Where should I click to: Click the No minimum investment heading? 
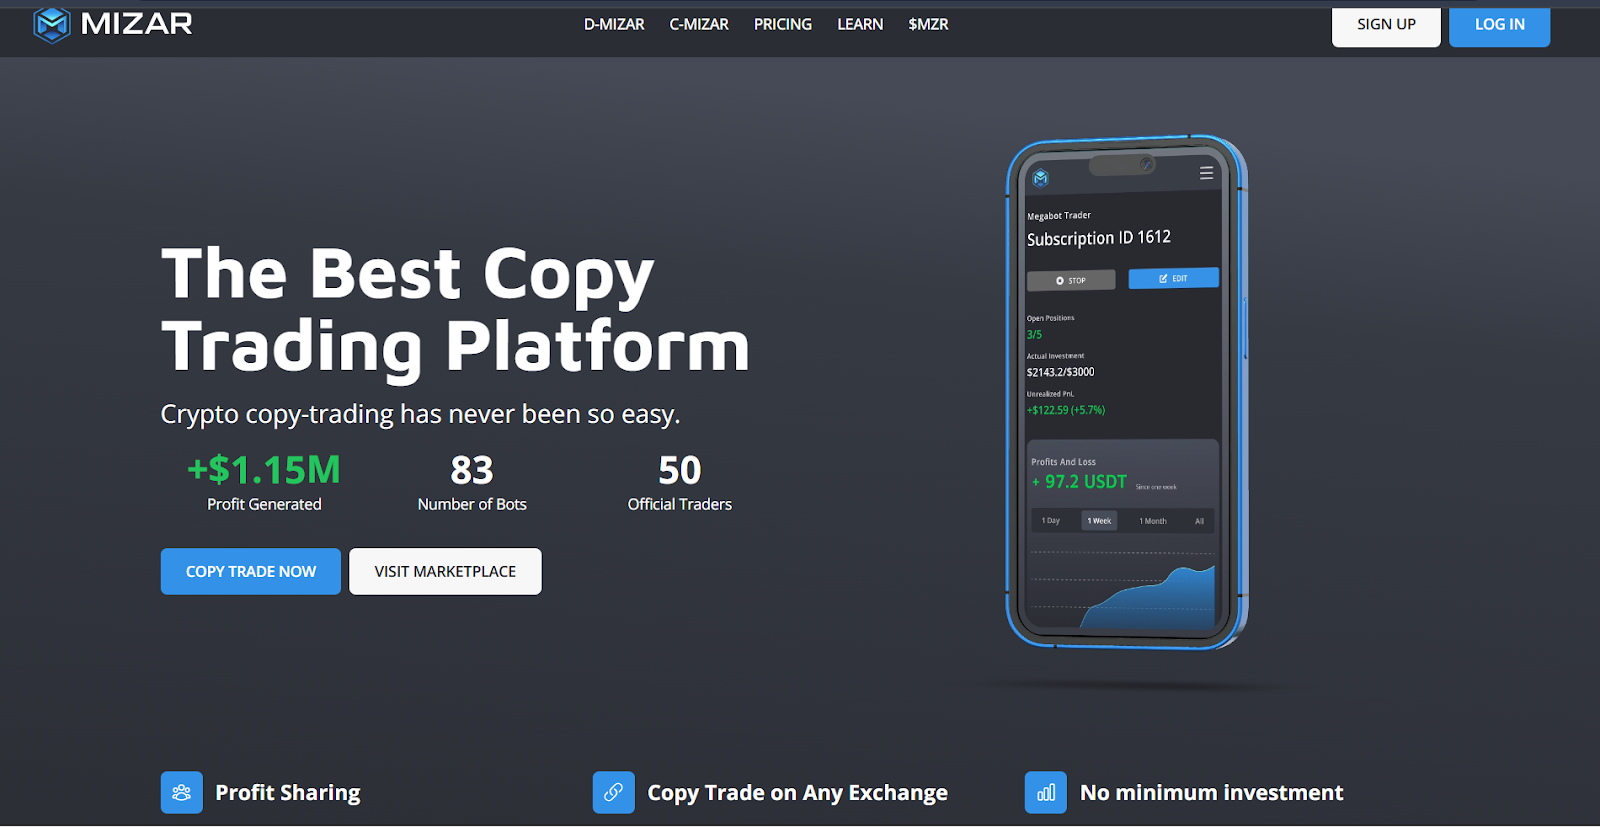coord(1211,793)
